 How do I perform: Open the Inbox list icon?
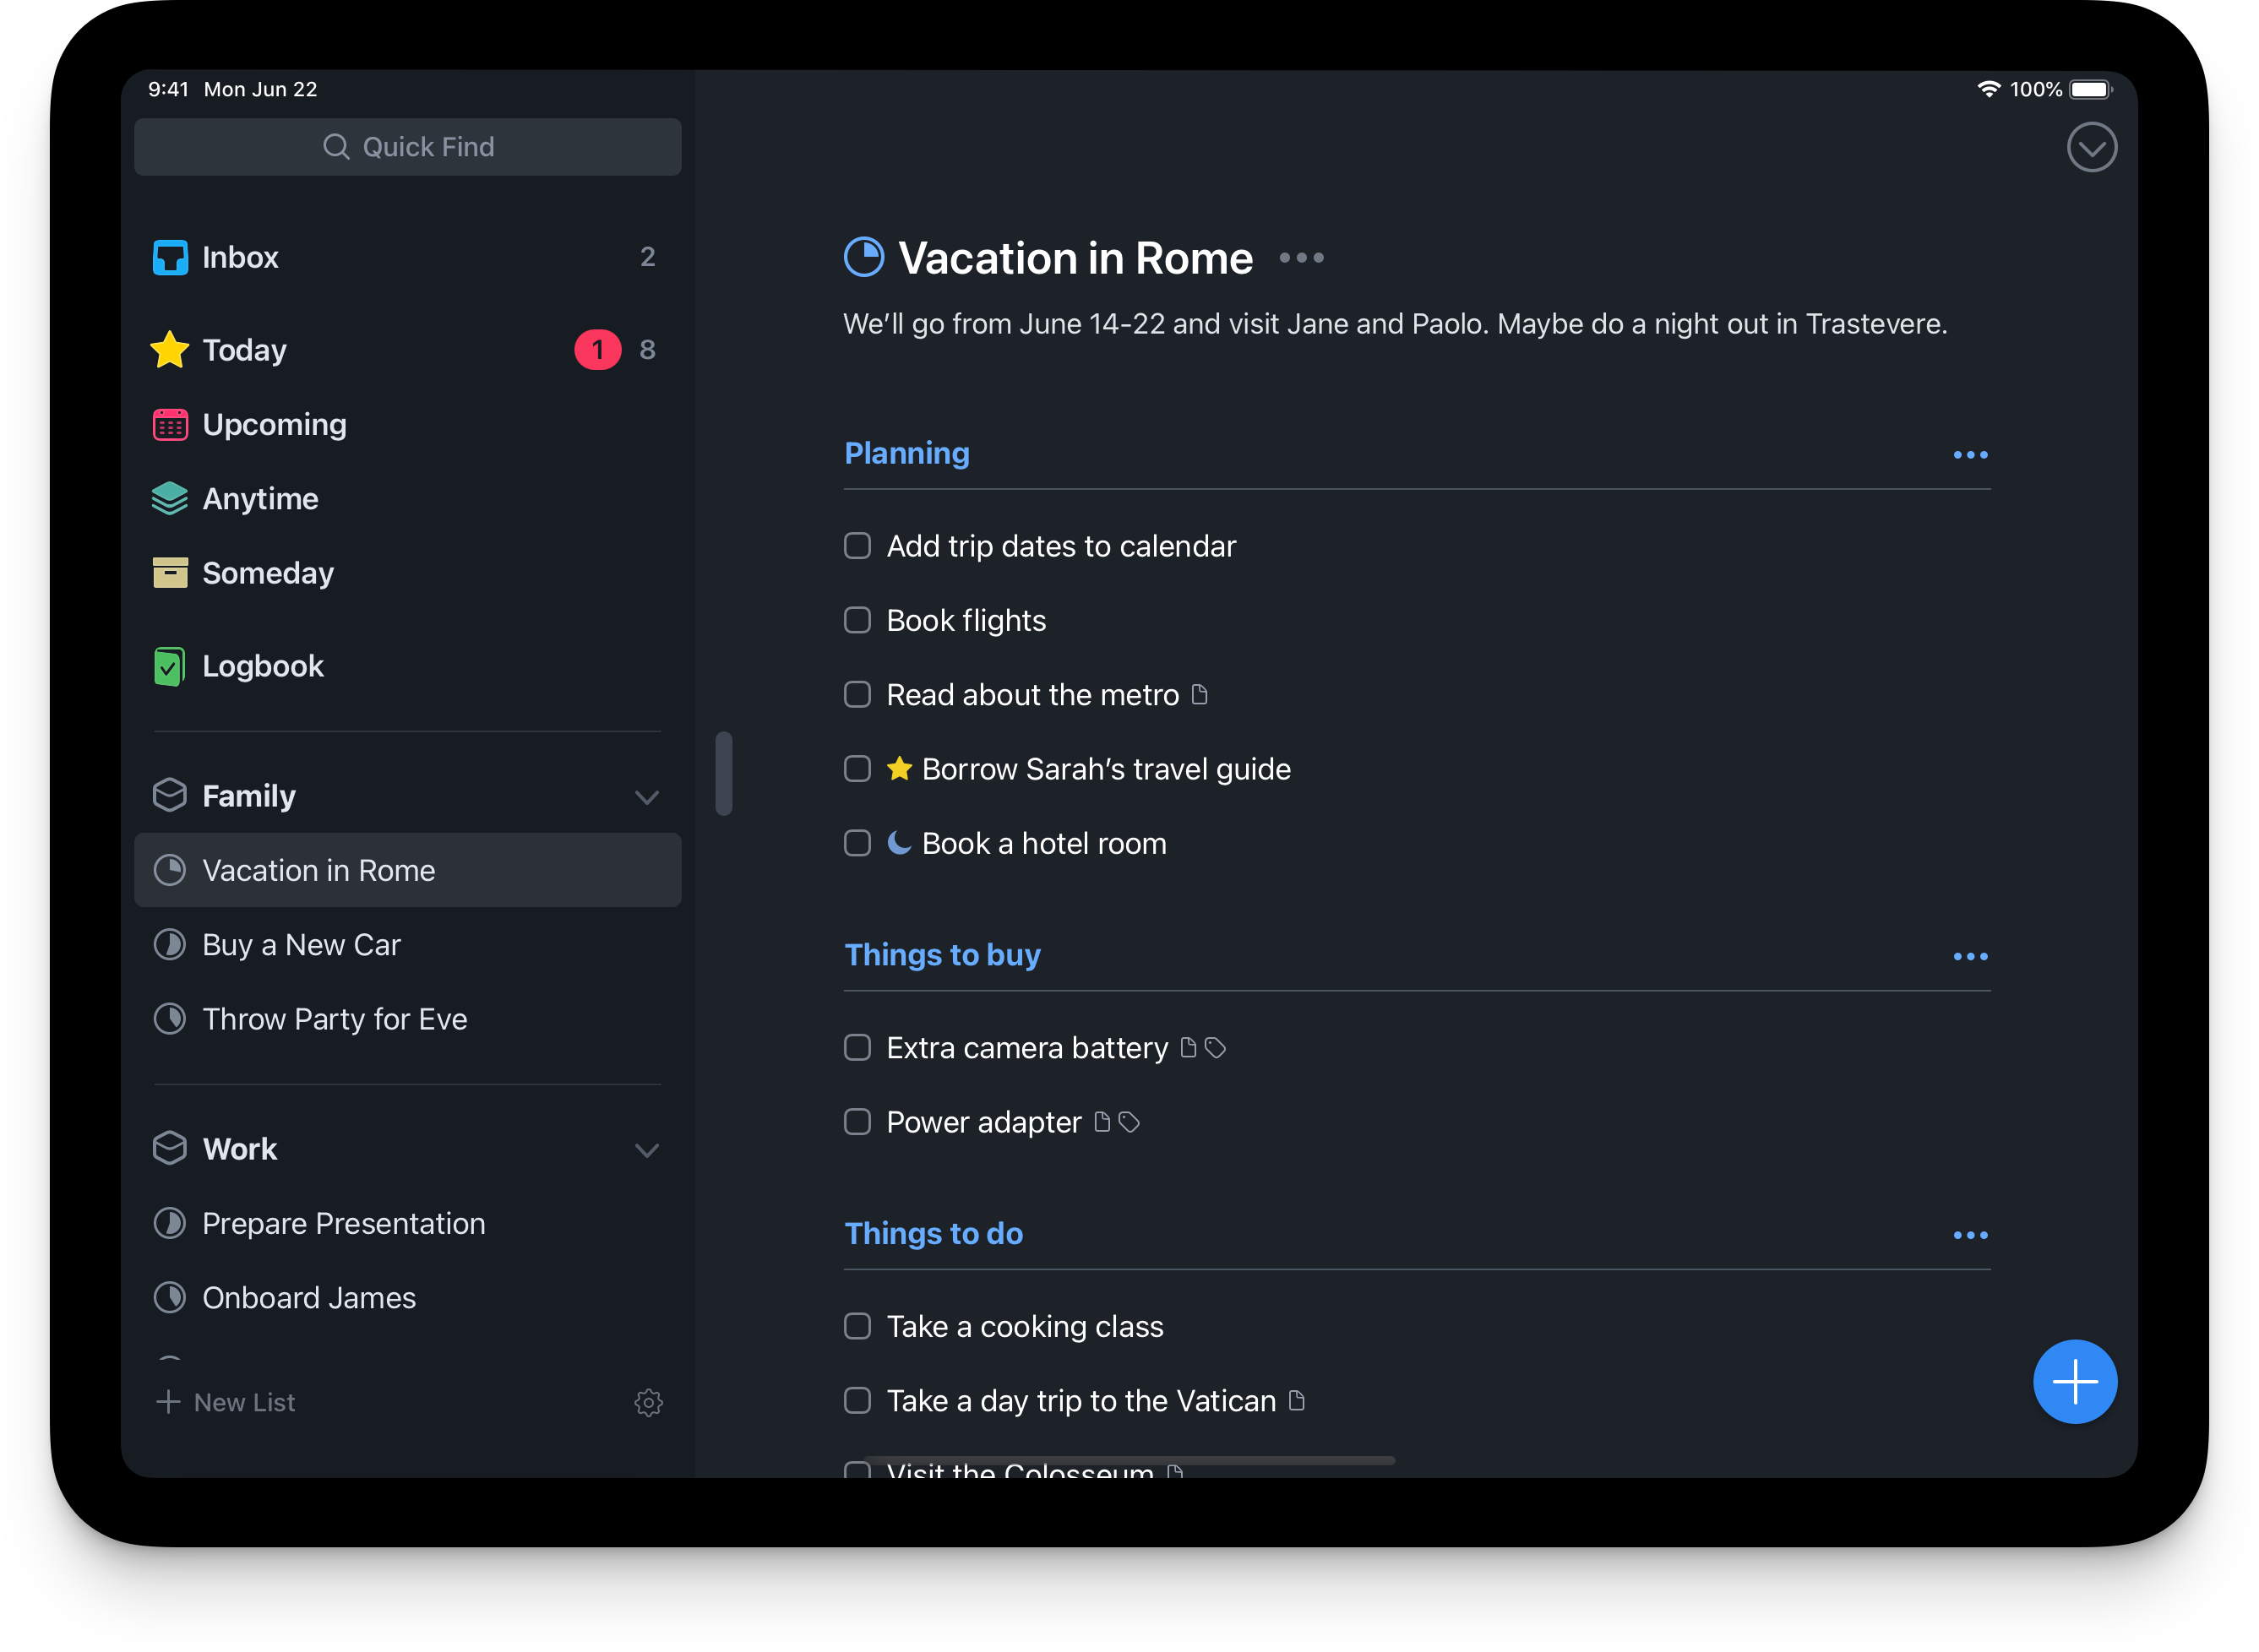[x=170, y=257]
